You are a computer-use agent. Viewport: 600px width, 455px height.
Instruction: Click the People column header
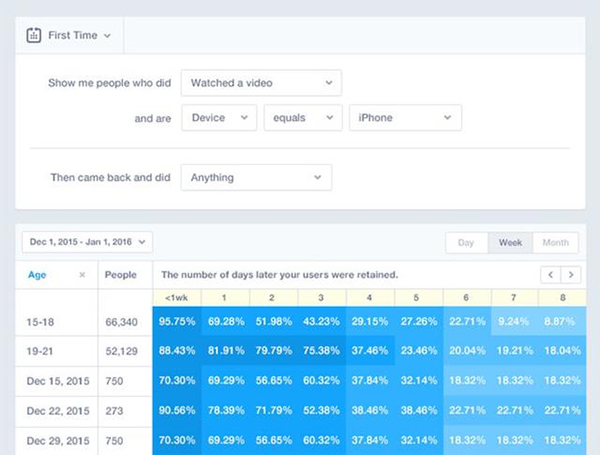[123, 274]
